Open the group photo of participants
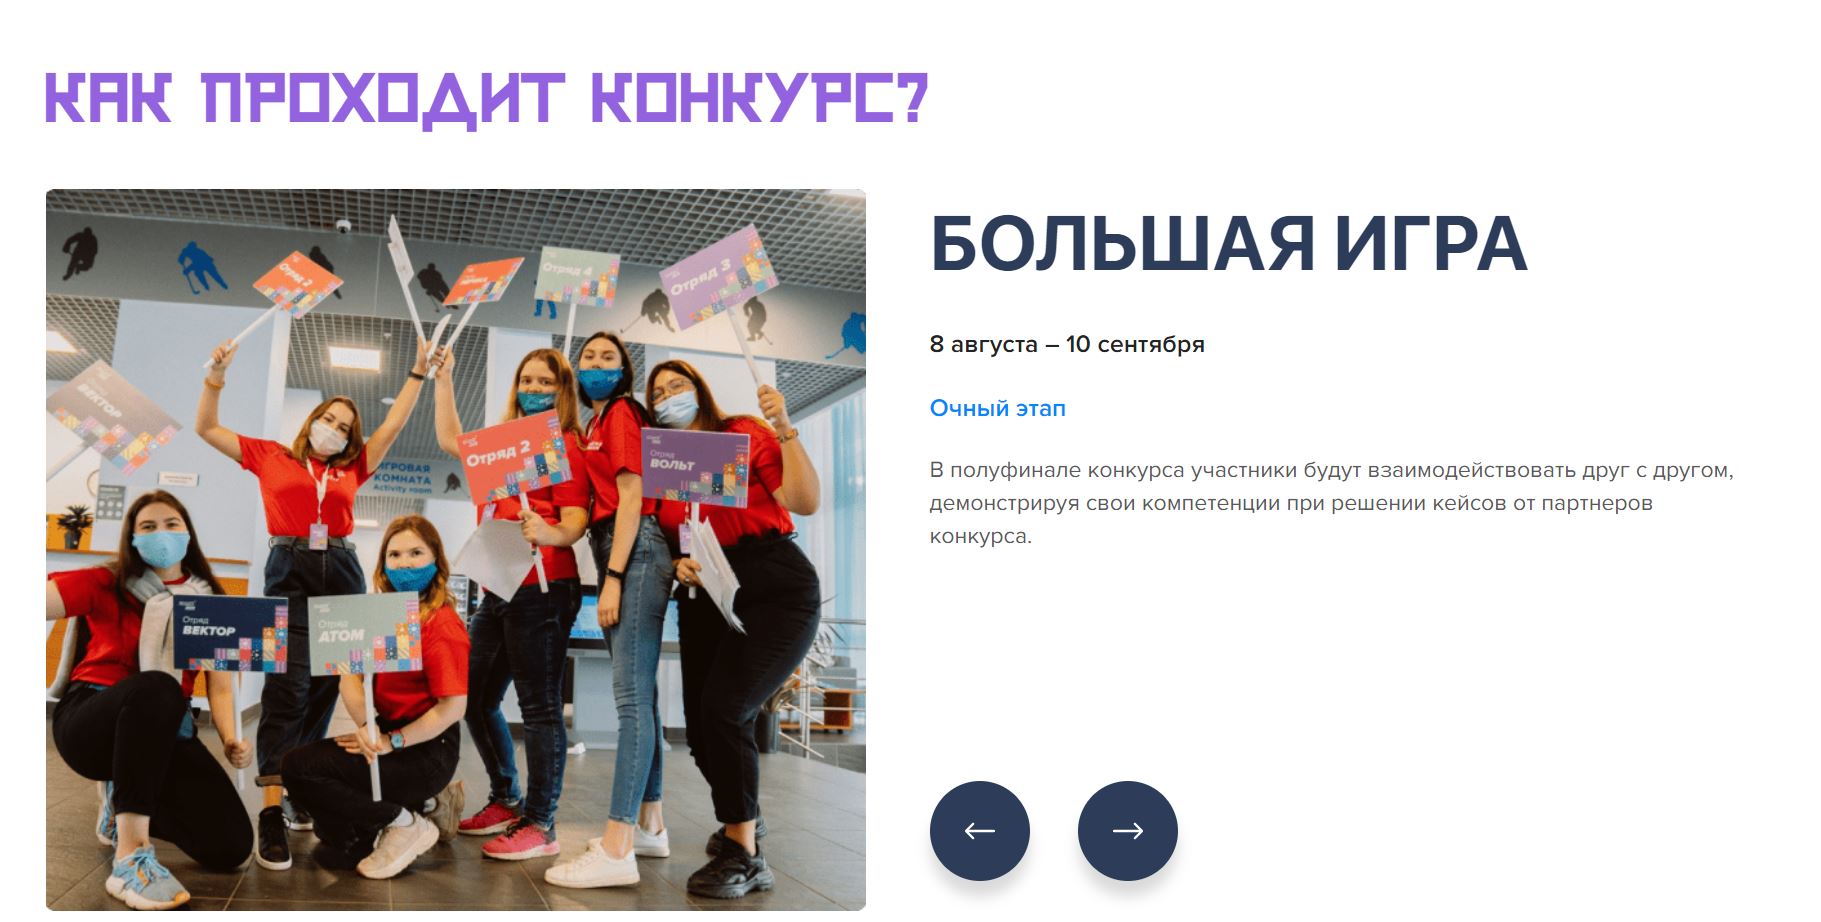The height and width of the screenshot is (922, 1821). click(456, 550)
